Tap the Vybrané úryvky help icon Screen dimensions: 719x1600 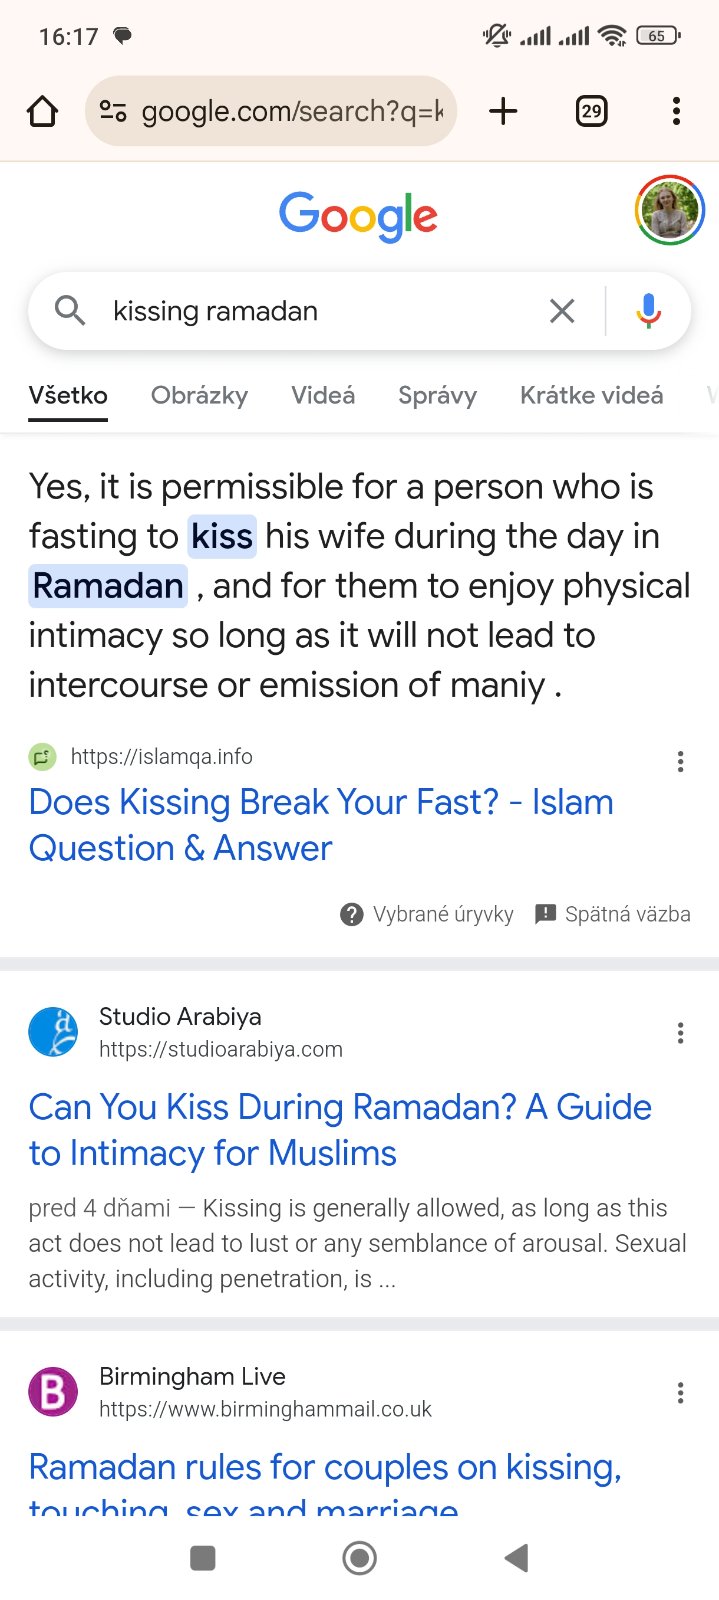[x=352, y=914]
